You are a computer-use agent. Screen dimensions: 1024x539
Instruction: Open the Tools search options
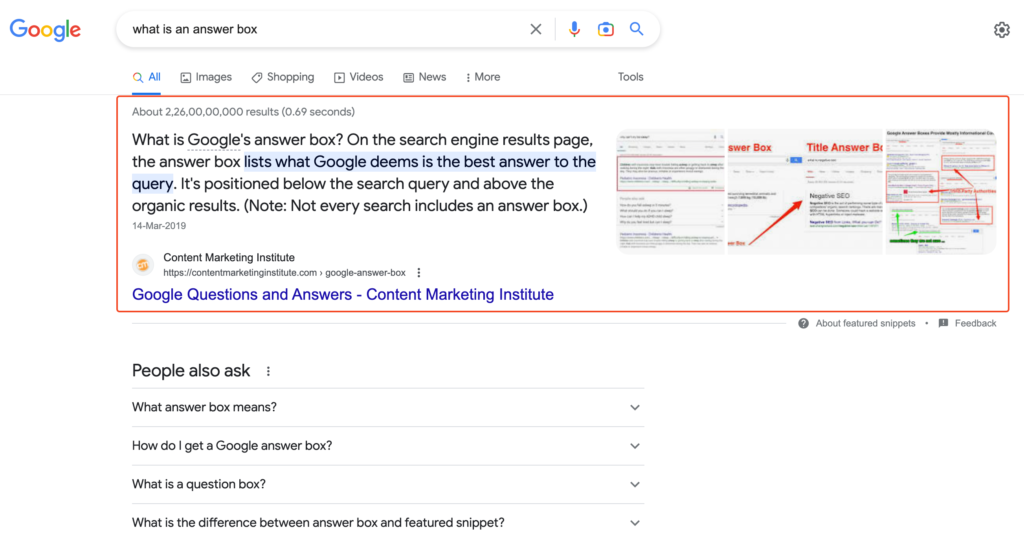click(630, 77)
